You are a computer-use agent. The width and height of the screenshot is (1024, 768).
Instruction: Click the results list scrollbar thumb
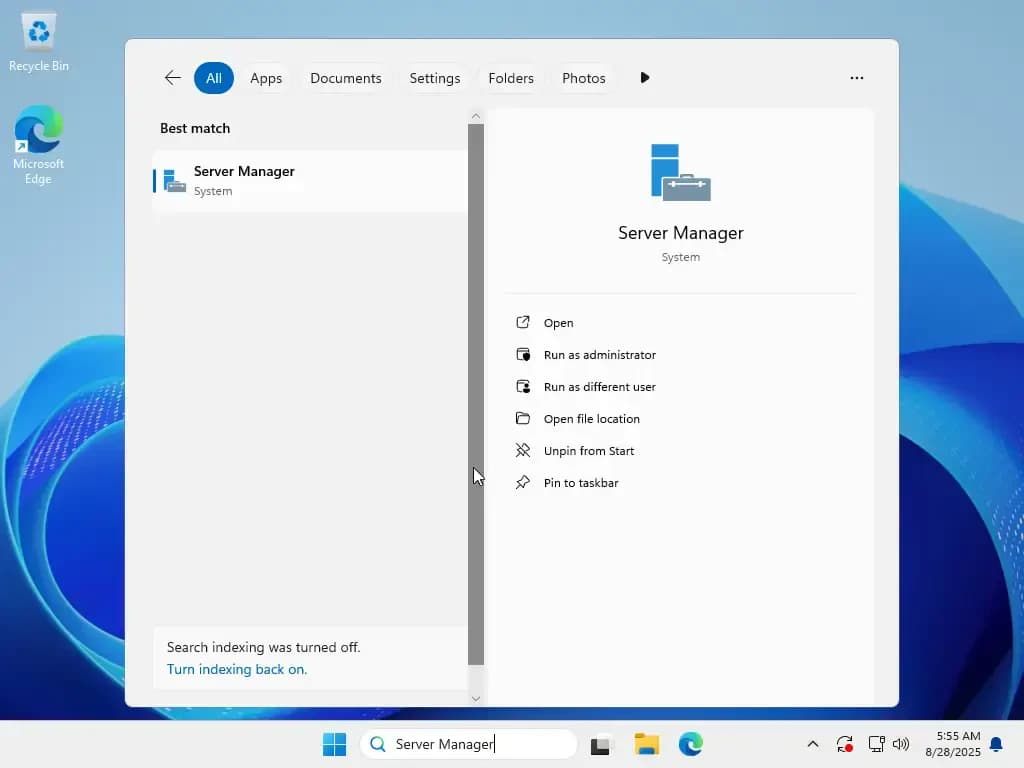click(476, 394)
